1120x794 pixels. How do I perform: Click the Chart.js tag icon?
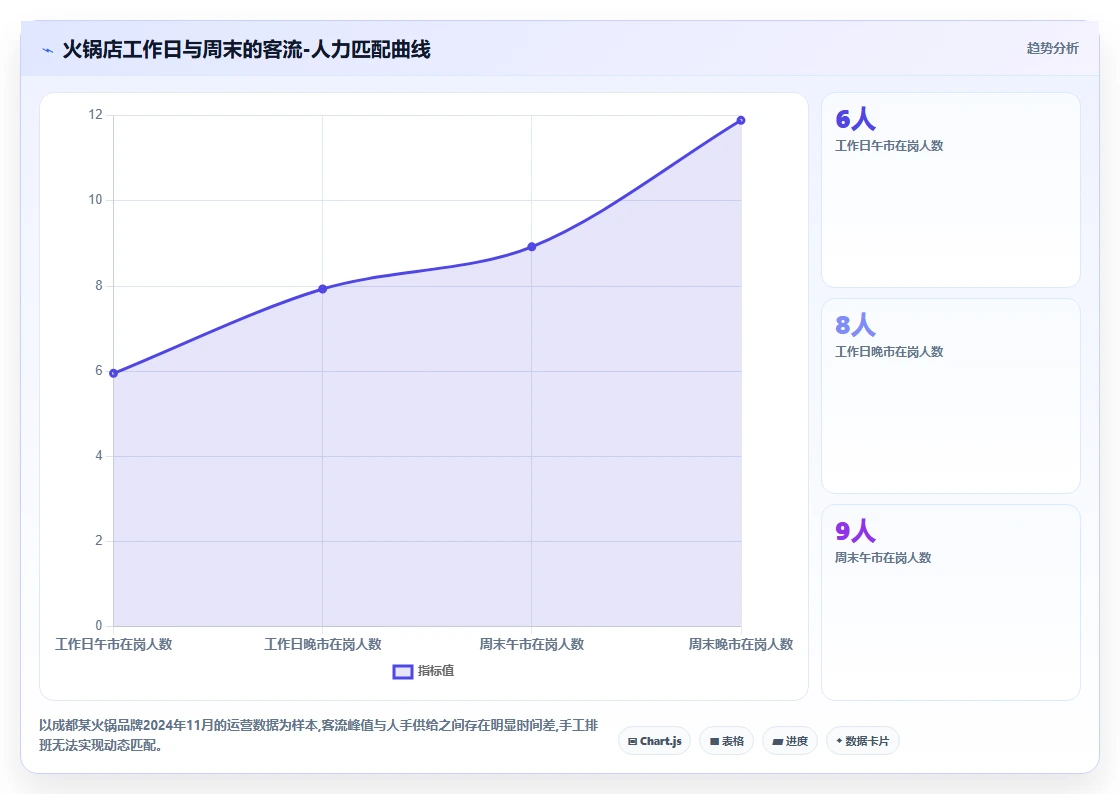[x=632, y=741]
